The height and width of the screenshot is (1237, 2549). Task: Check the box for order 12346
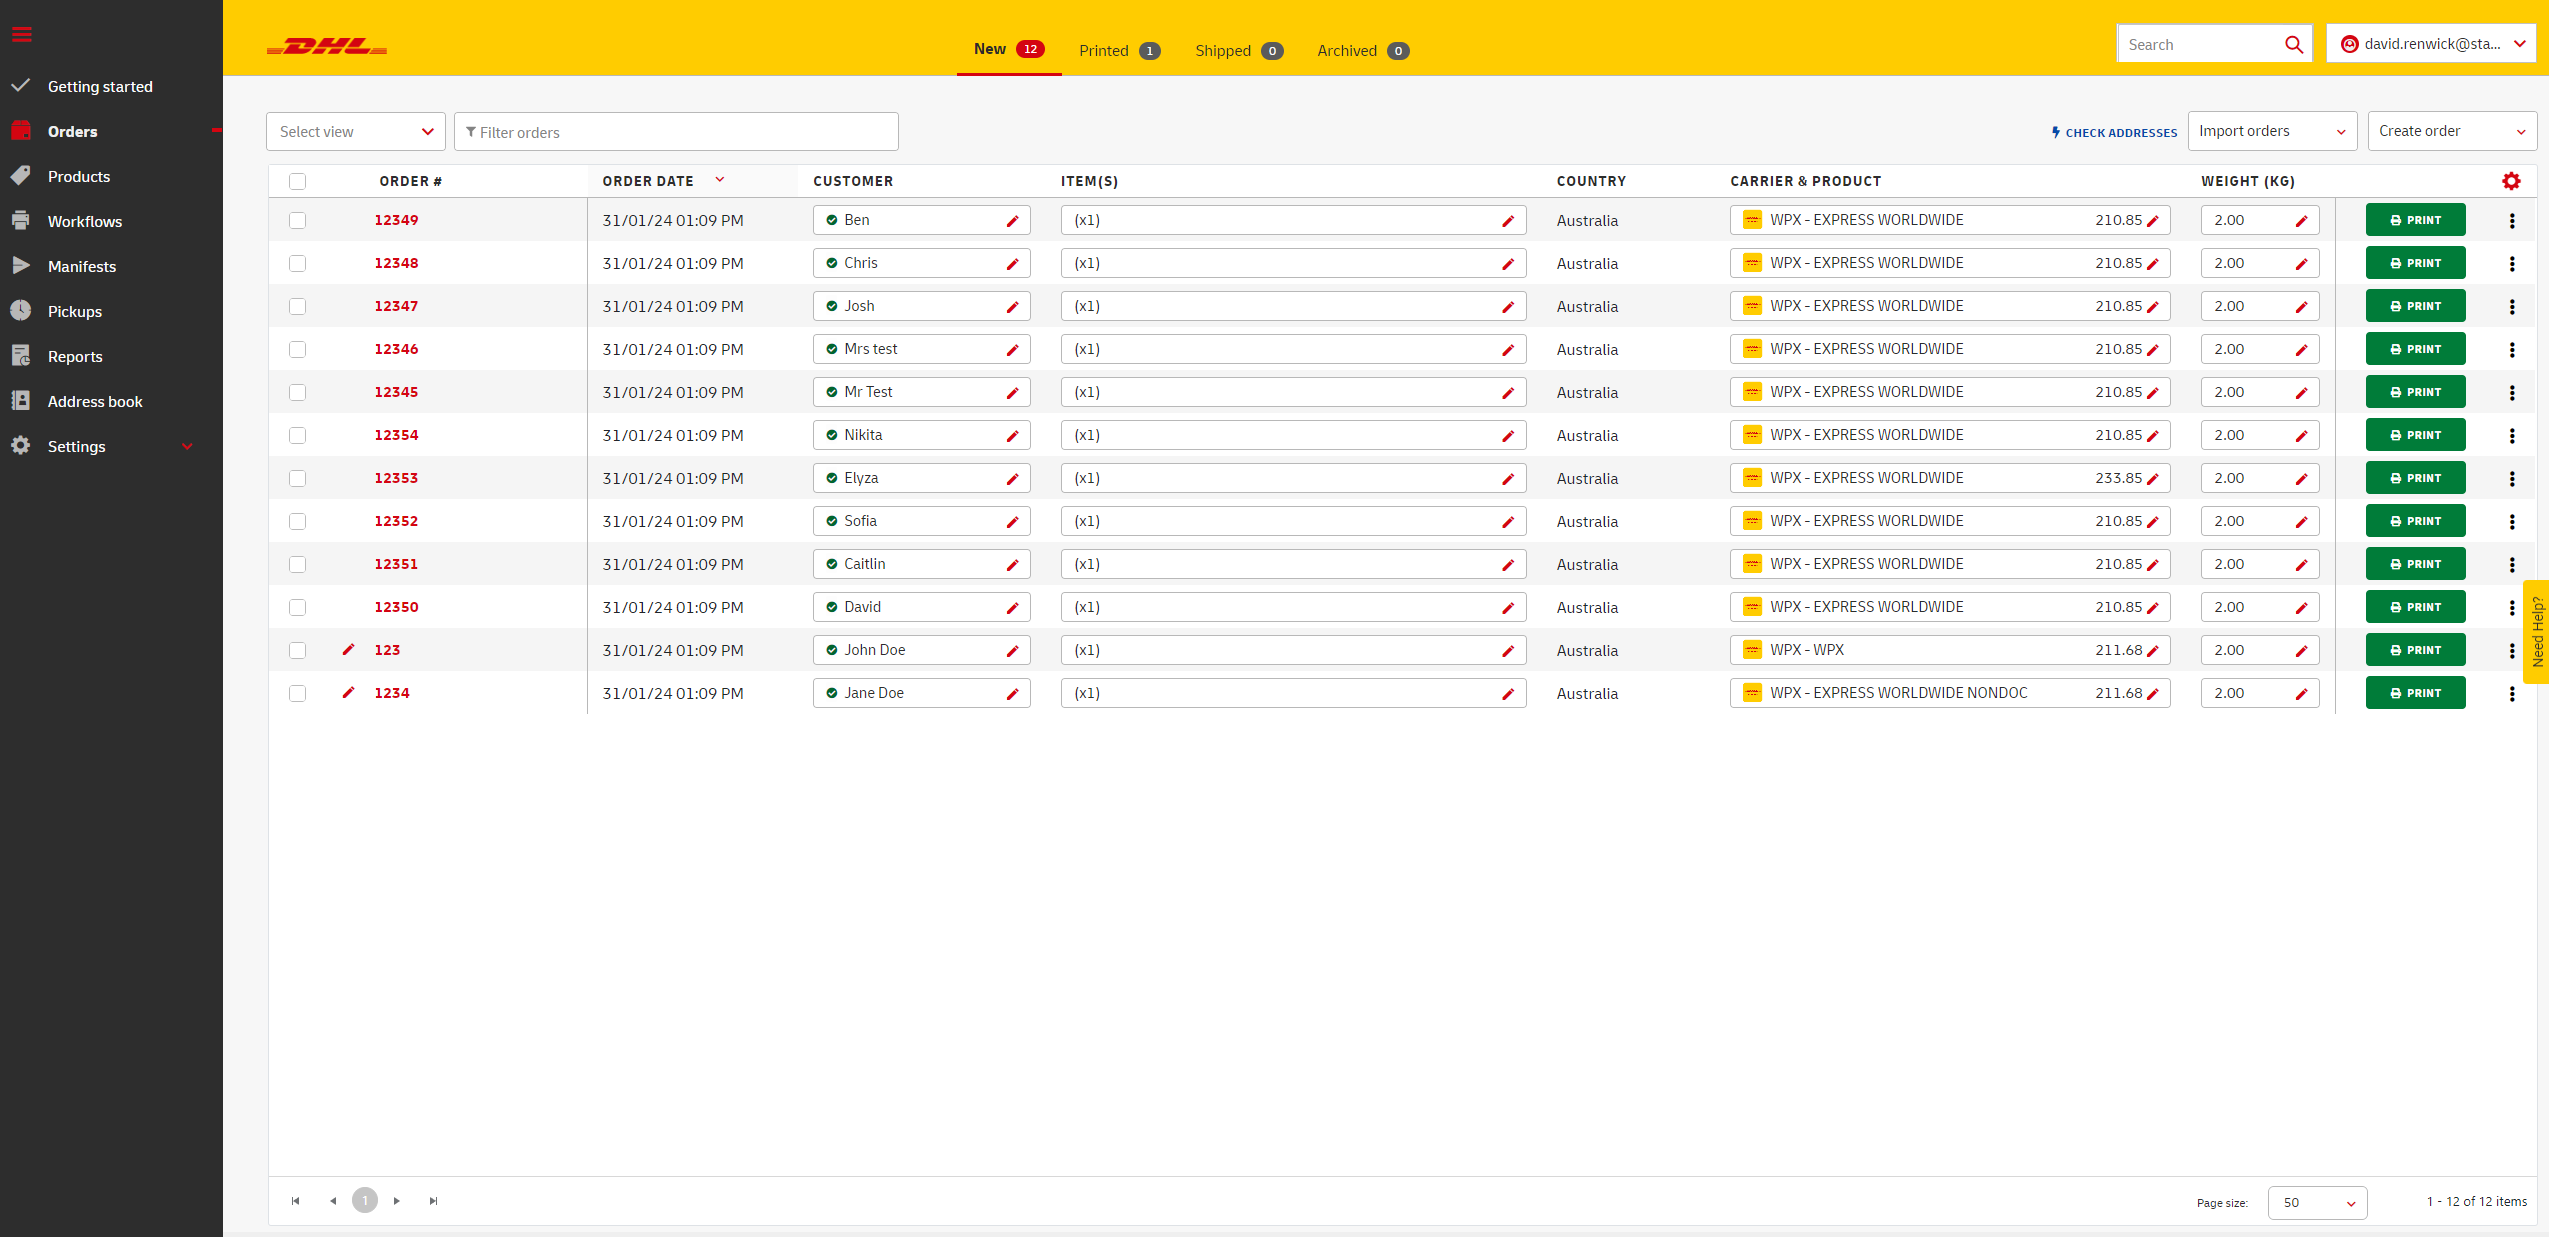pos(297,350)
